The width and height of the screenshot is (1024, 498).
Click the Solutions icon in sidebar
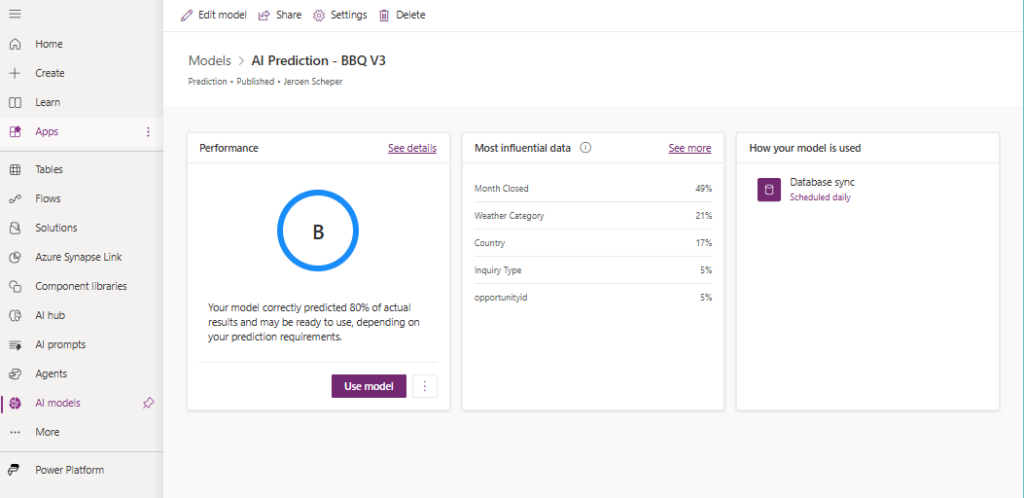coord(15,228)
